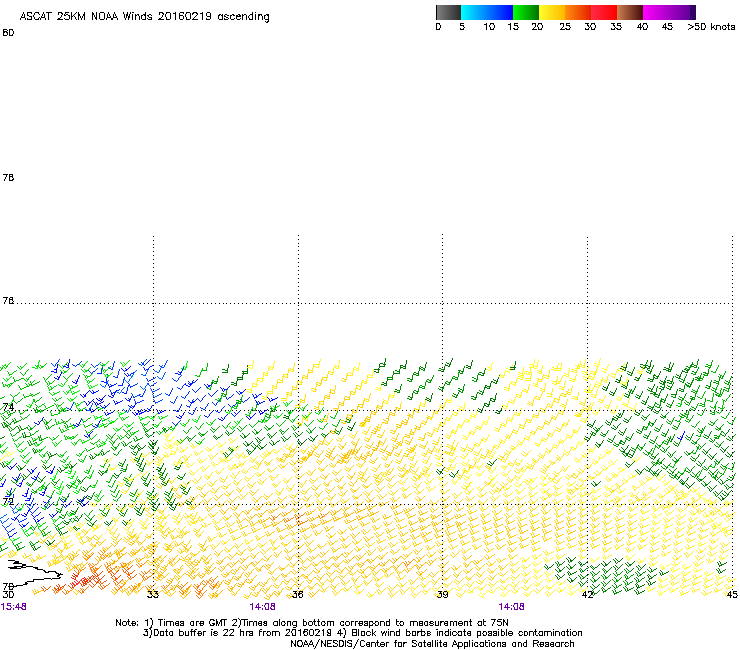Click the brown 35-40 knot legend segment

pyautogui.click(x=630, y=12)
